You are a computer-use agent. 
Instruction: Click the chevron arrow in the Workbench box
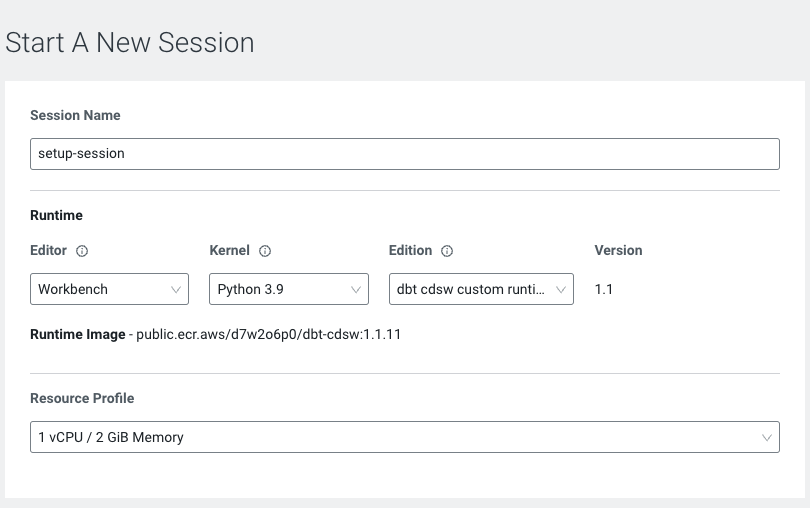click(176, 289)
